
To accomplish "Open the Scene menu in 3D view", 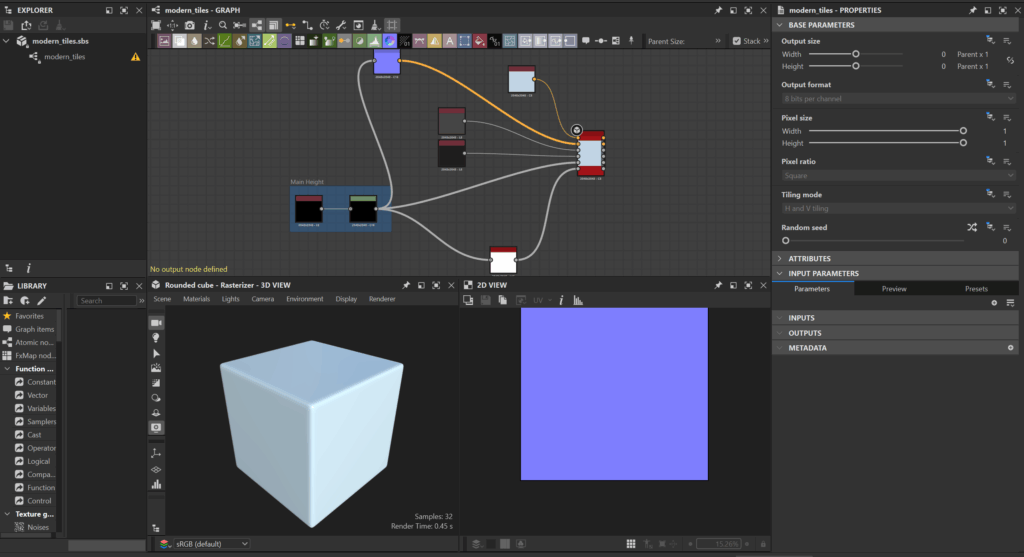I will pyautogui.click(x=162, y=299).
